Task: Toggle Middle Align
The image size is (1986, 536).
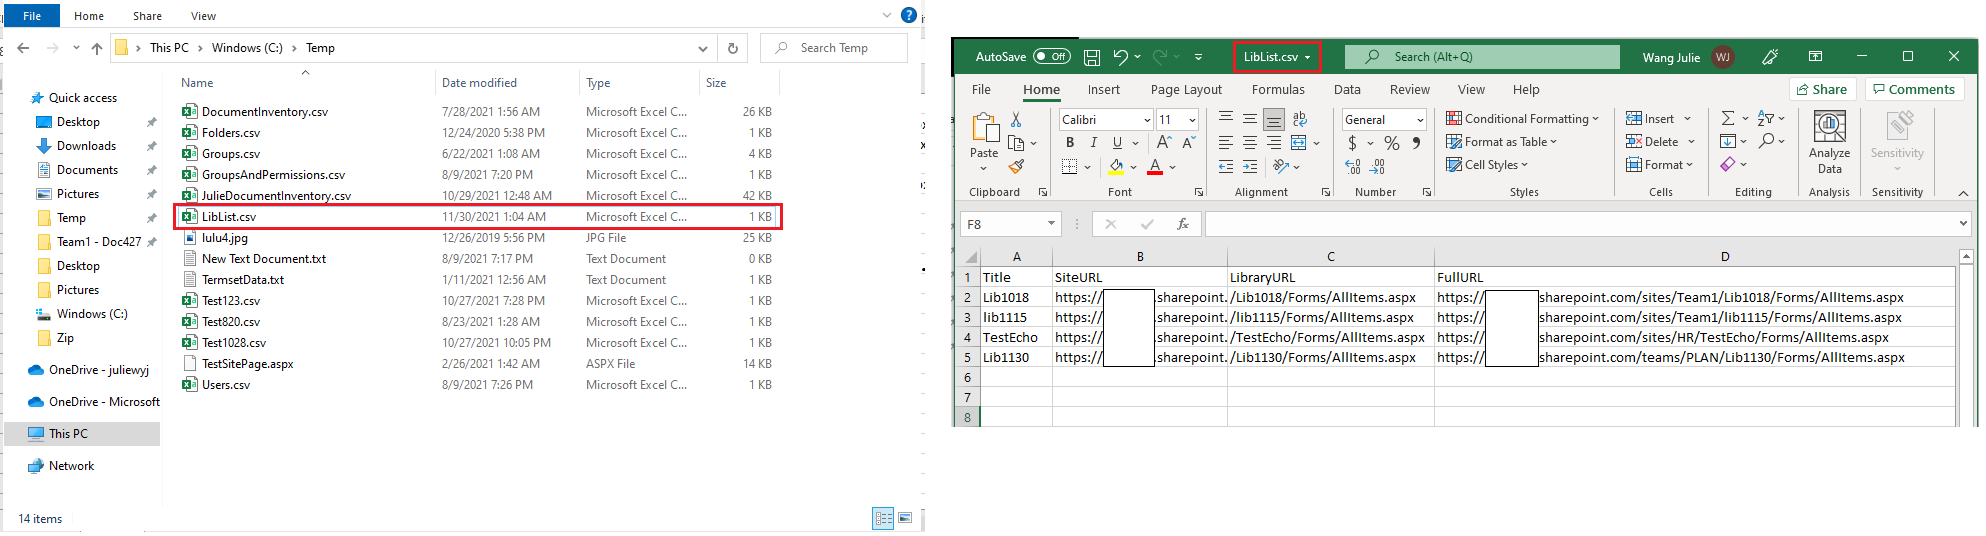Action: (x=1250, y=120)
